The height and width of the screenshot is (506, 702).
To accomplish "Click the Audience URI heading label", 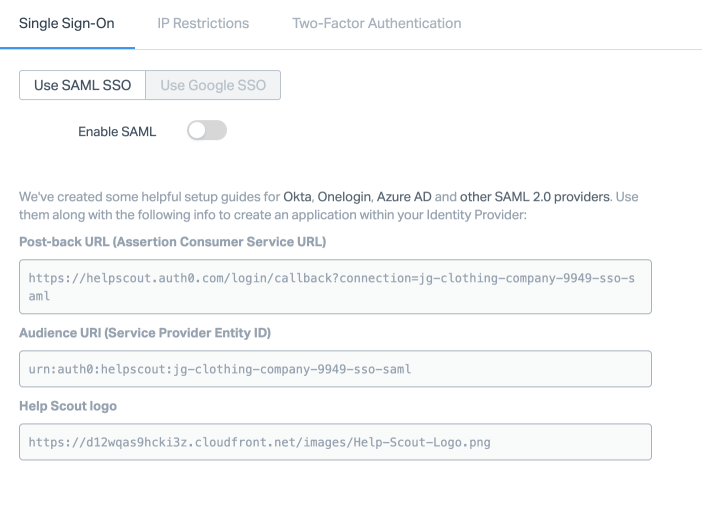I will [145, 332].
